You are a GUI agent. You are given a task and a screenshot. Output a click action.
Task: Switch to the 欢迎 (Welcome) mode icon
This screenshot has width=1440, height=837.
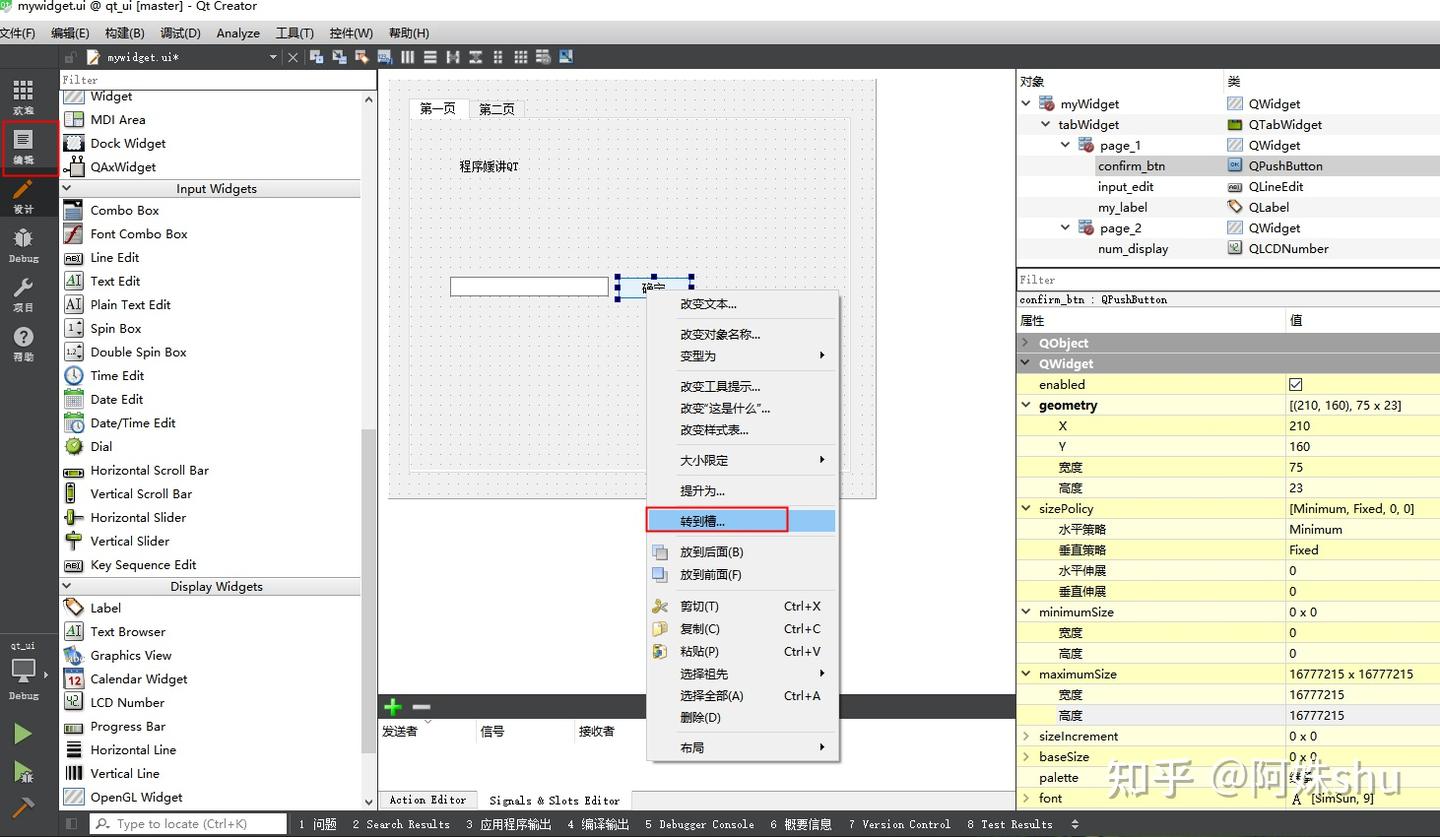pyautogui.click(x=22, y=95)
